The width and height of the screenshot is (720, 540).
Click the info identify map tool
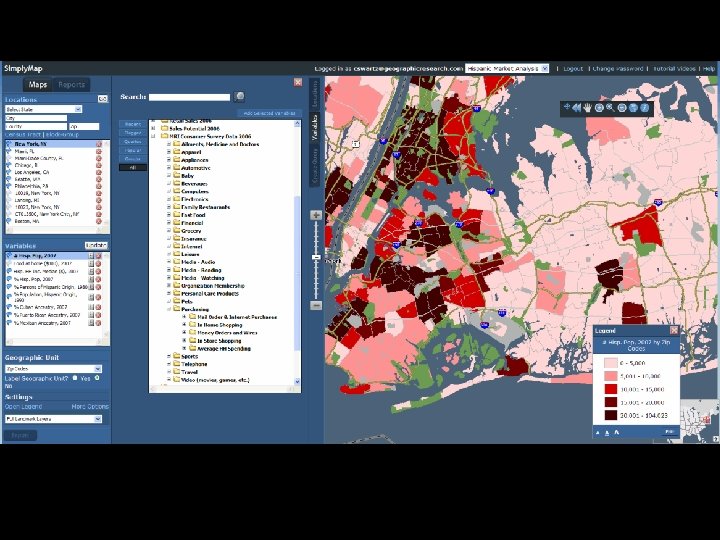click(x=645, y=108)
